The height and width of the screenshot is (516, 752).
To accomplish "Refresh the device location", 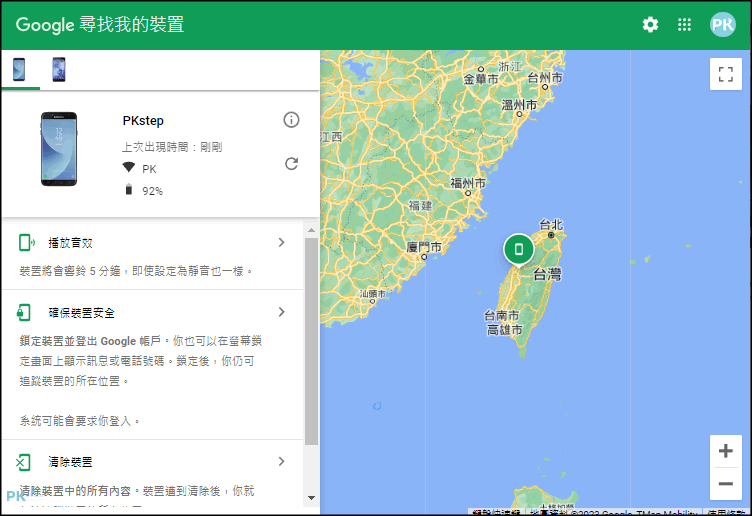I will 291,164.
